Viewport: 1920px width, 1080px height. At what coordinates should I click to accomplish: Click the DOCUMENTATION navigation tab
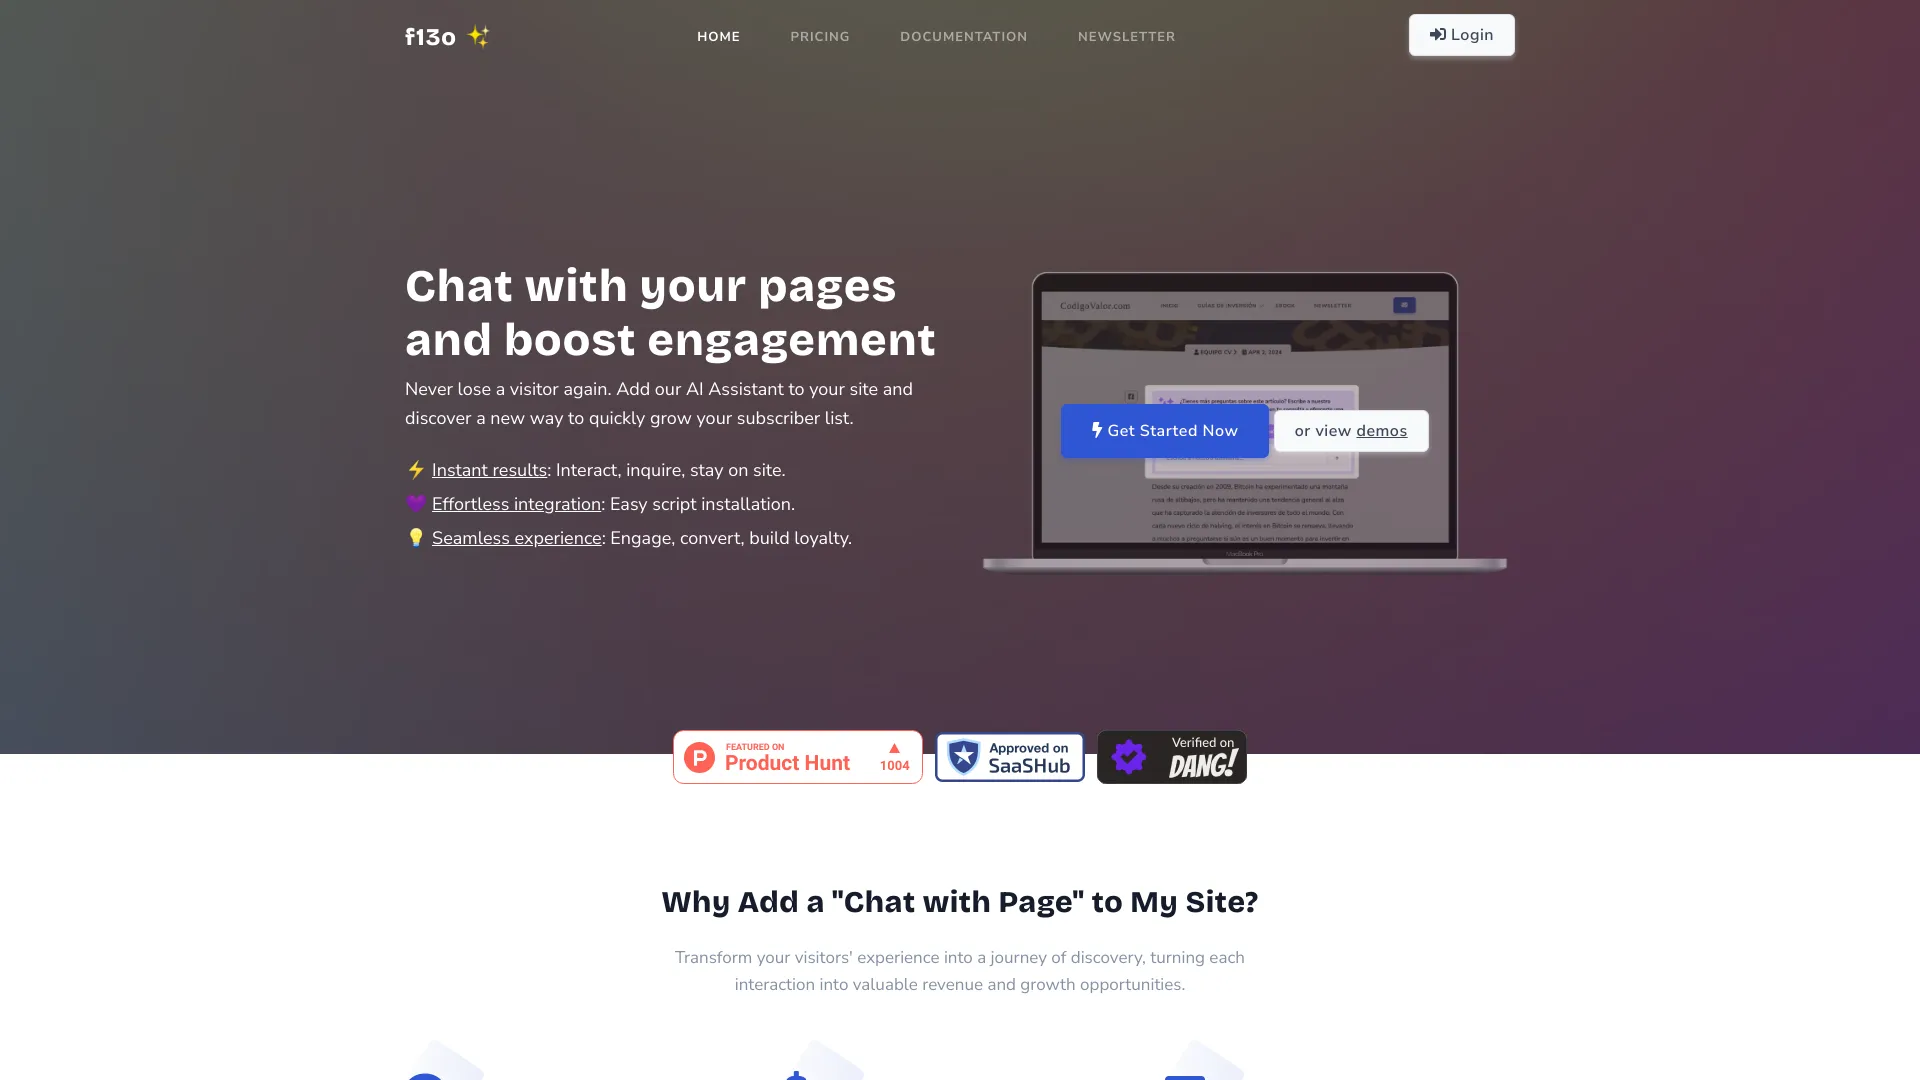964,37
